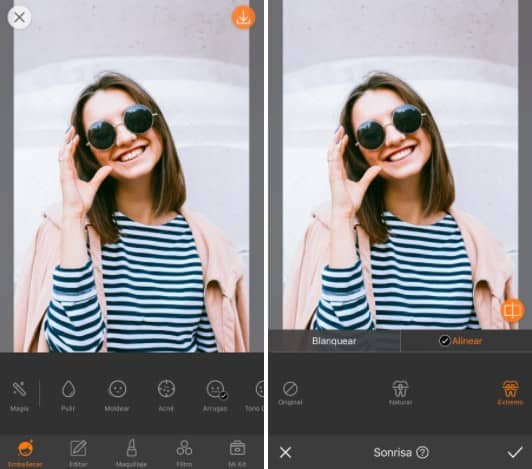
Task: Switch to the Embellecer tab
Action: (x=25, y=453)
